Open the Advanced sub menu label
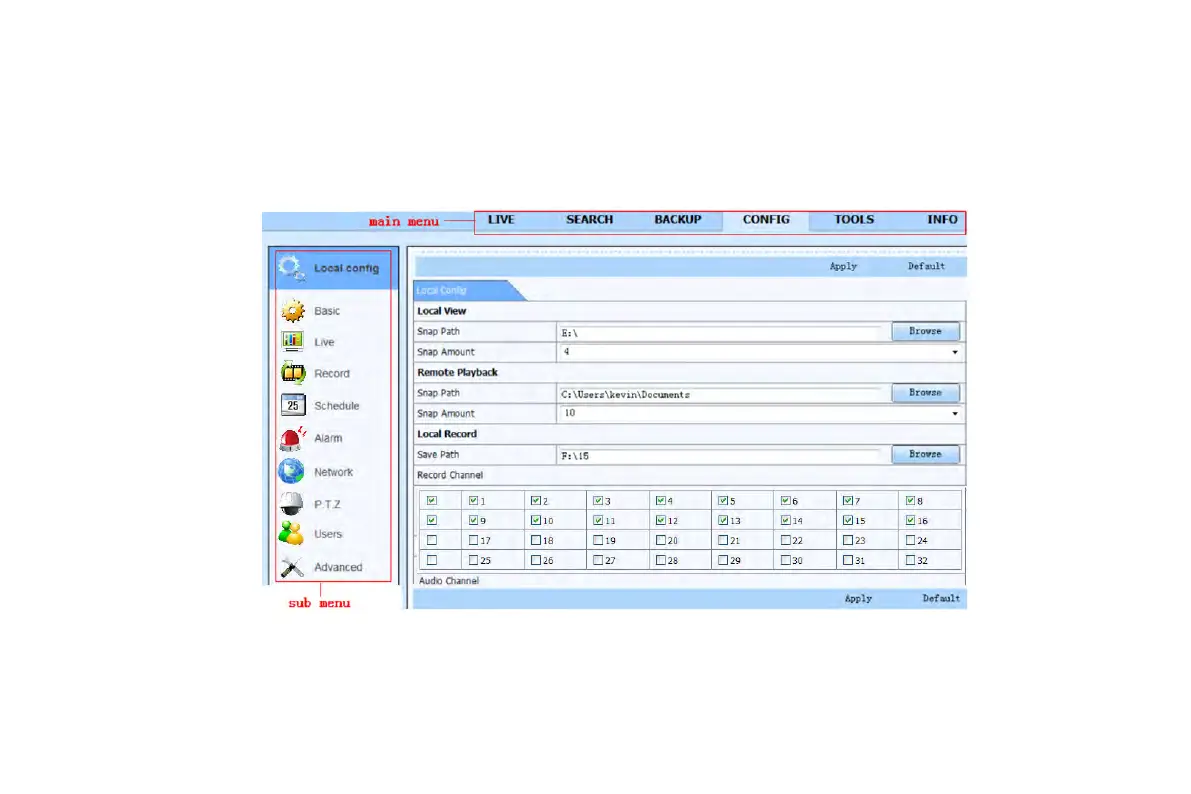The width and height of the screenshot is (1191, 794). (338, 567)
